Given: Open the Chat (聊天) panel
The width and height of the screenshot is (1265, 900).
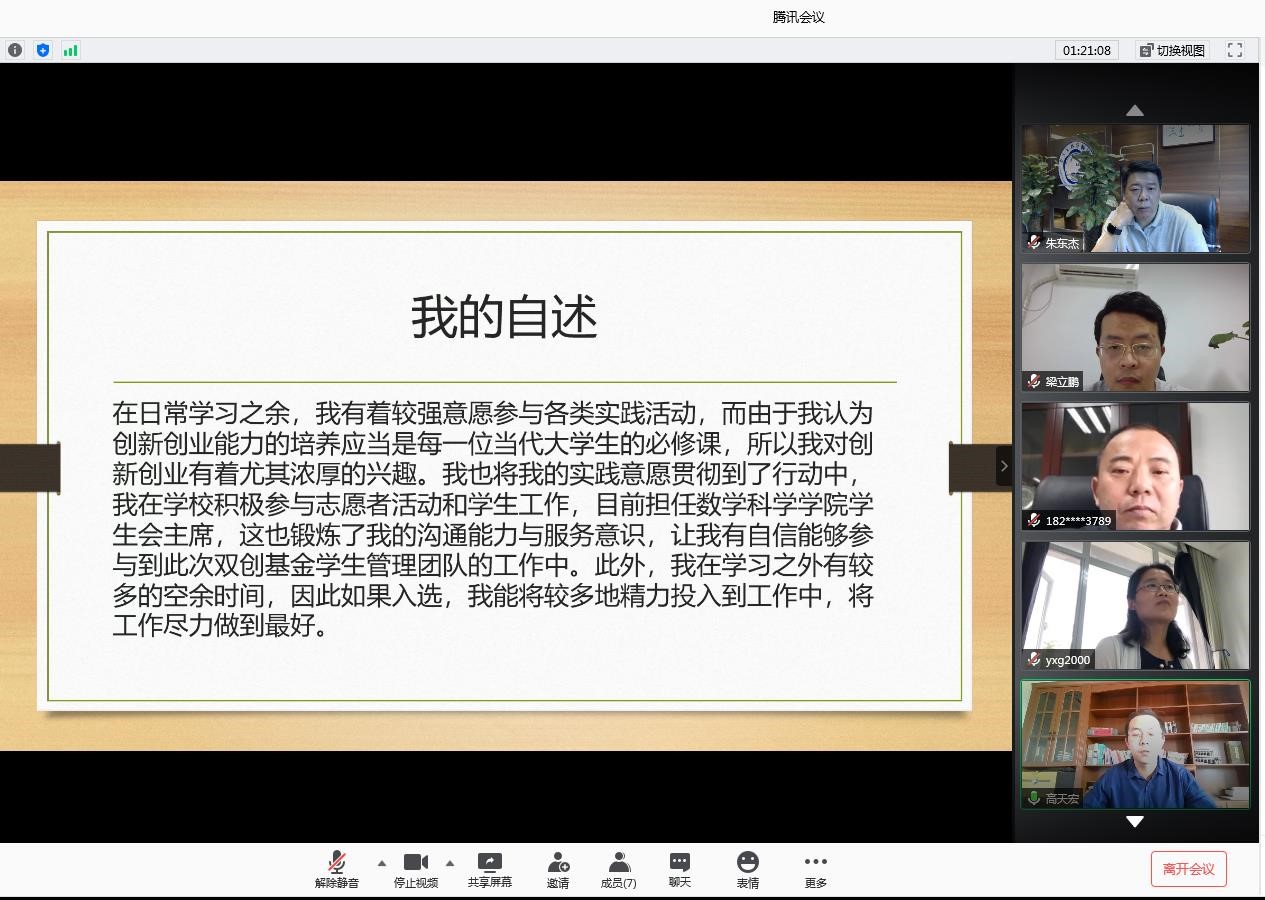Looking at the screenshot, I should coord(680,869).
